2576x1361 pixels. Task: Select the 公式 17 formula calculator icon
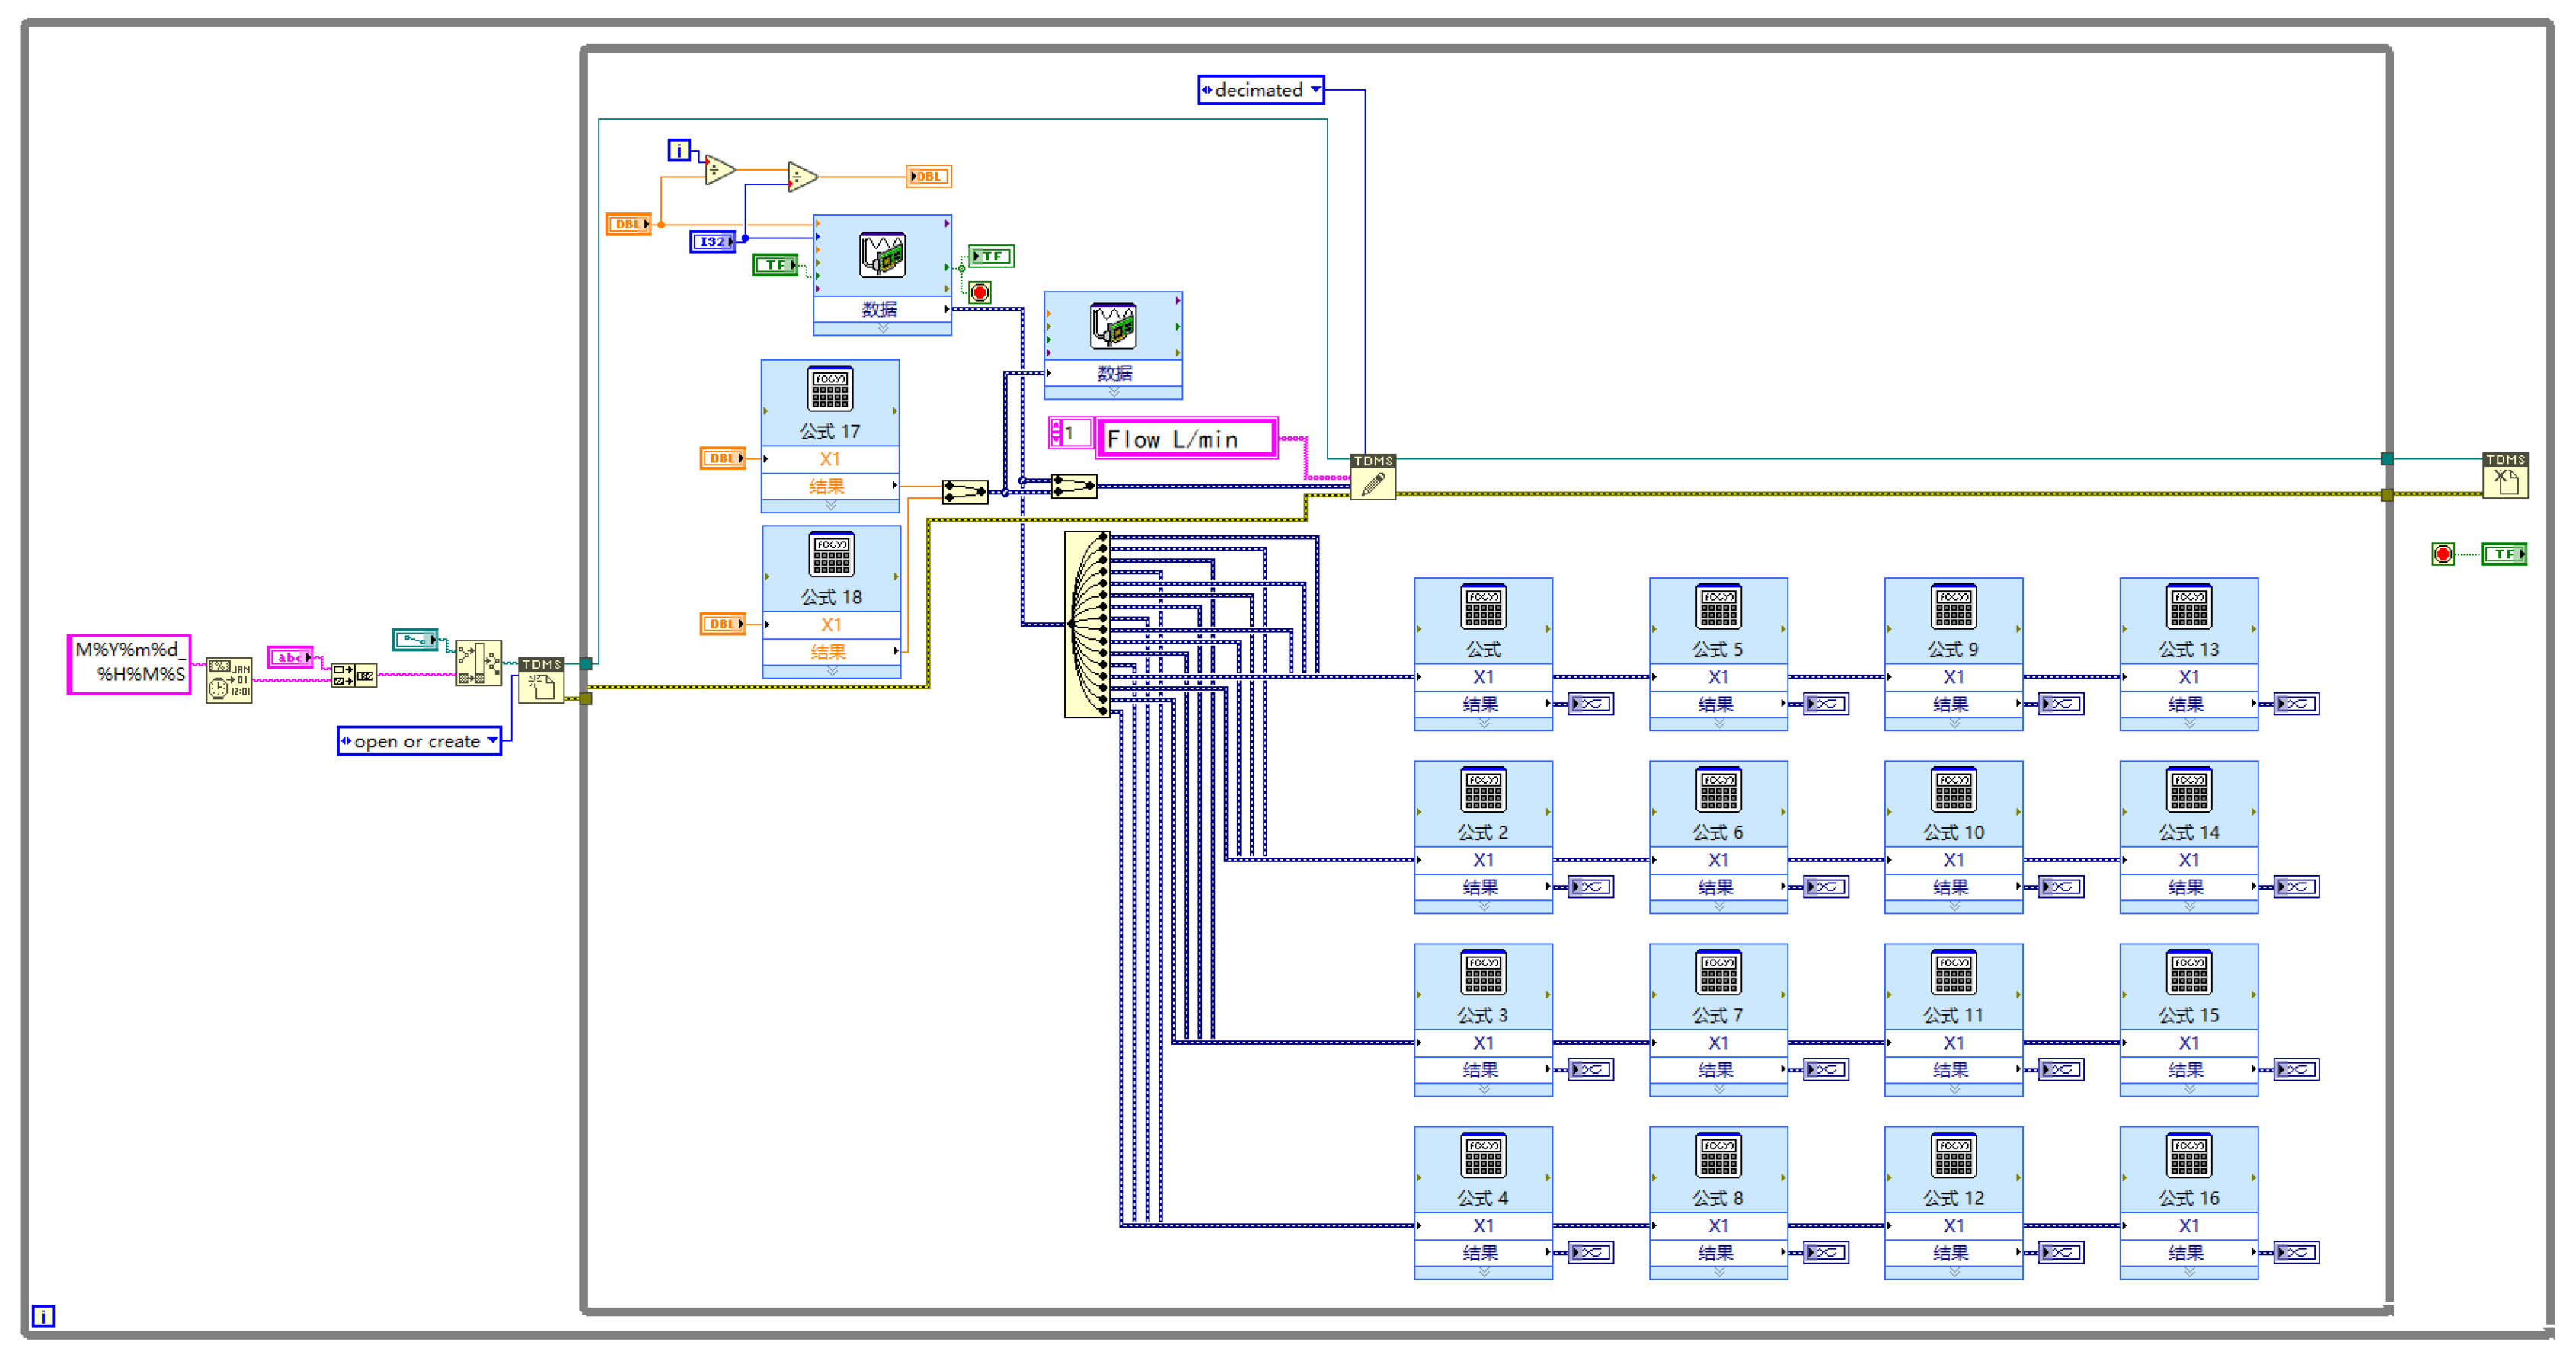(830, 389)
